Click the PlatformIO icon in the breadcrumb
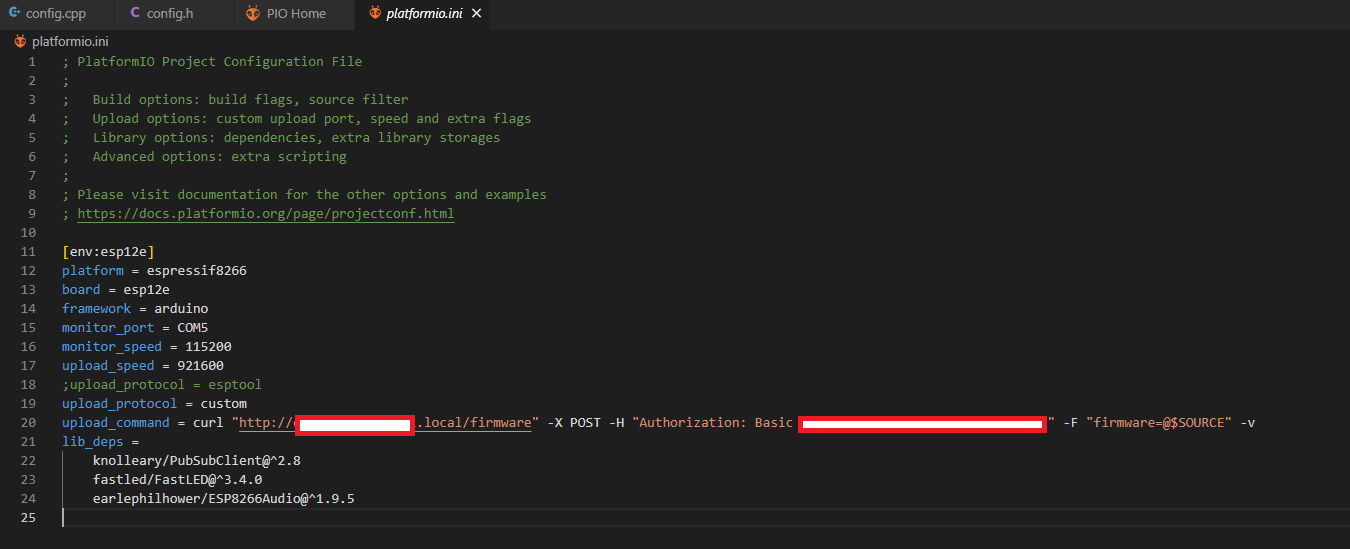1350x549 pixels. [x=20, y=42]
